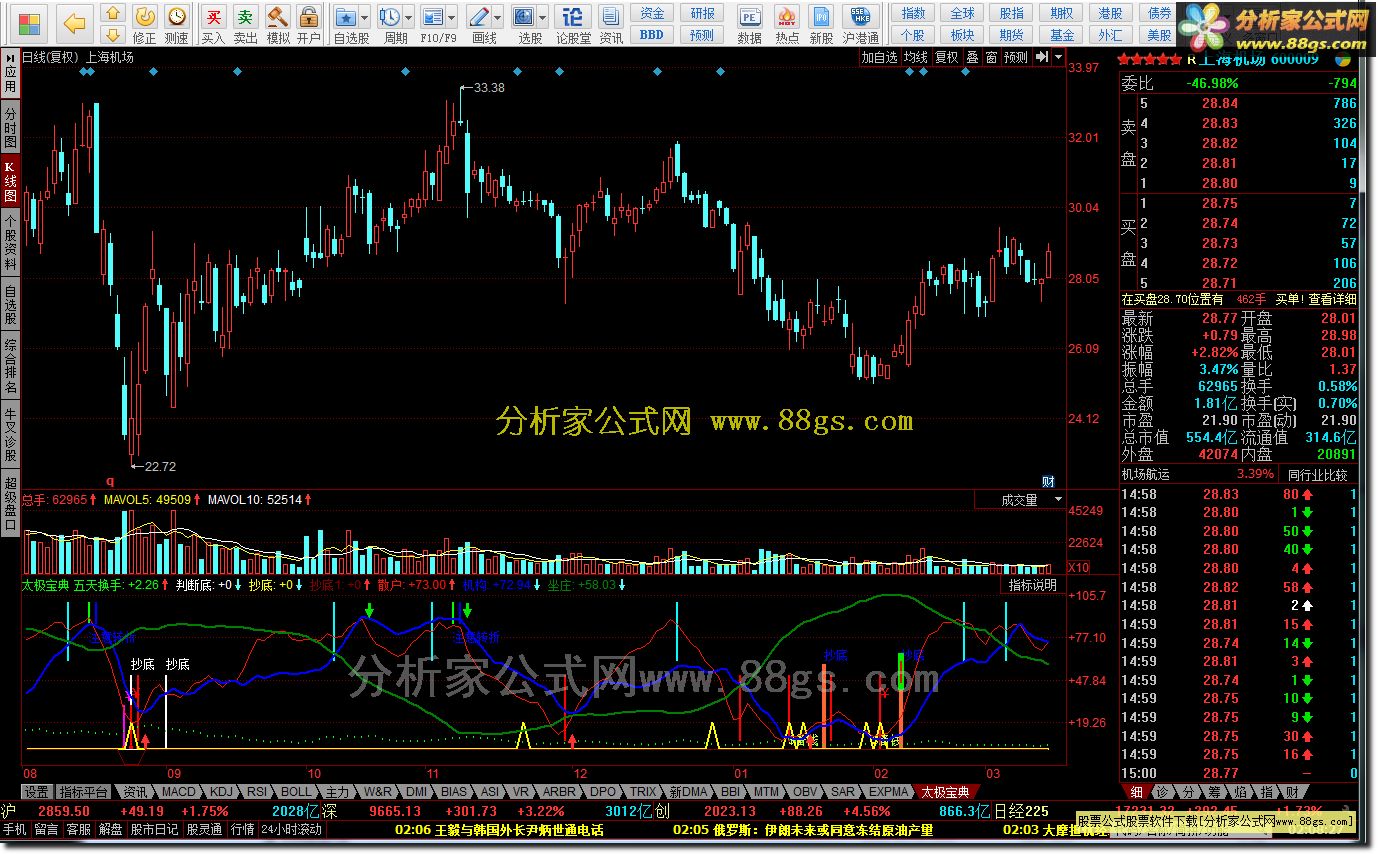Go back with the yellow left arrow
Image resolution: width=1378 pixels, height=854 pixels.
click(75, 23)
